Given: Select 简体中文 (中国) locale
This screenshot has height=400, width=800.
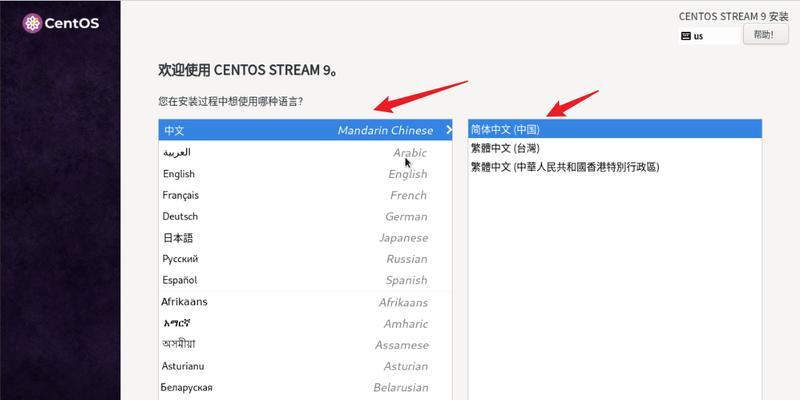Looking at the screenshot, I should point(615,130).
